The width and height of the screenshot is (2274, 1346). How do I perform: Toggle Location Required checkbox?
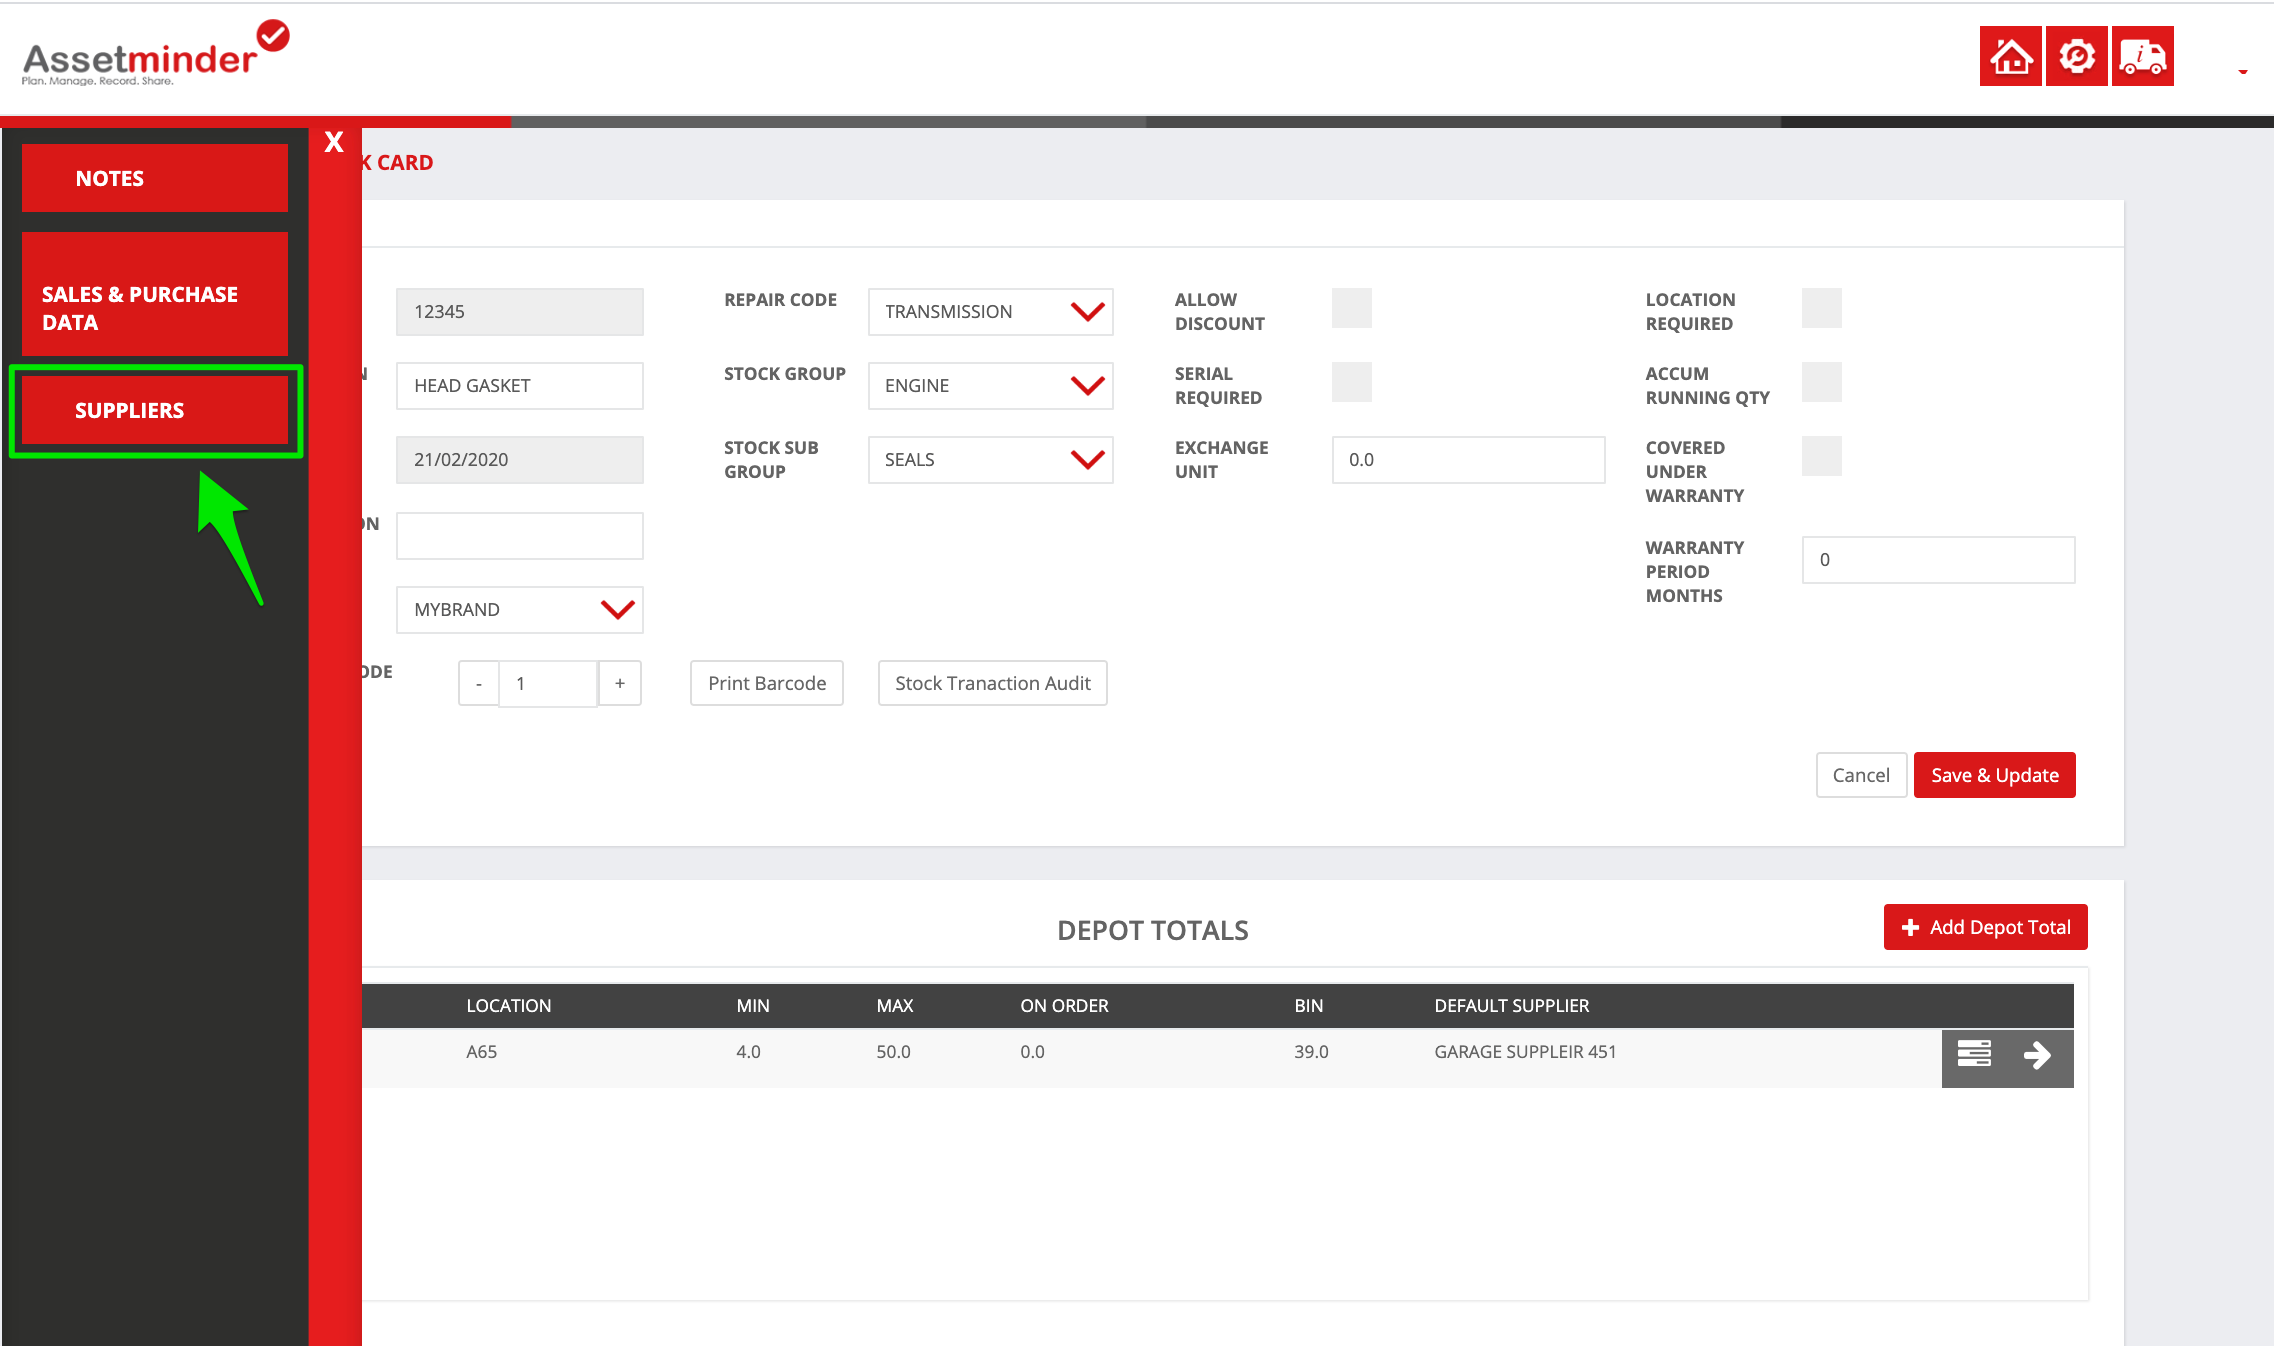[x=1822, y=308]
